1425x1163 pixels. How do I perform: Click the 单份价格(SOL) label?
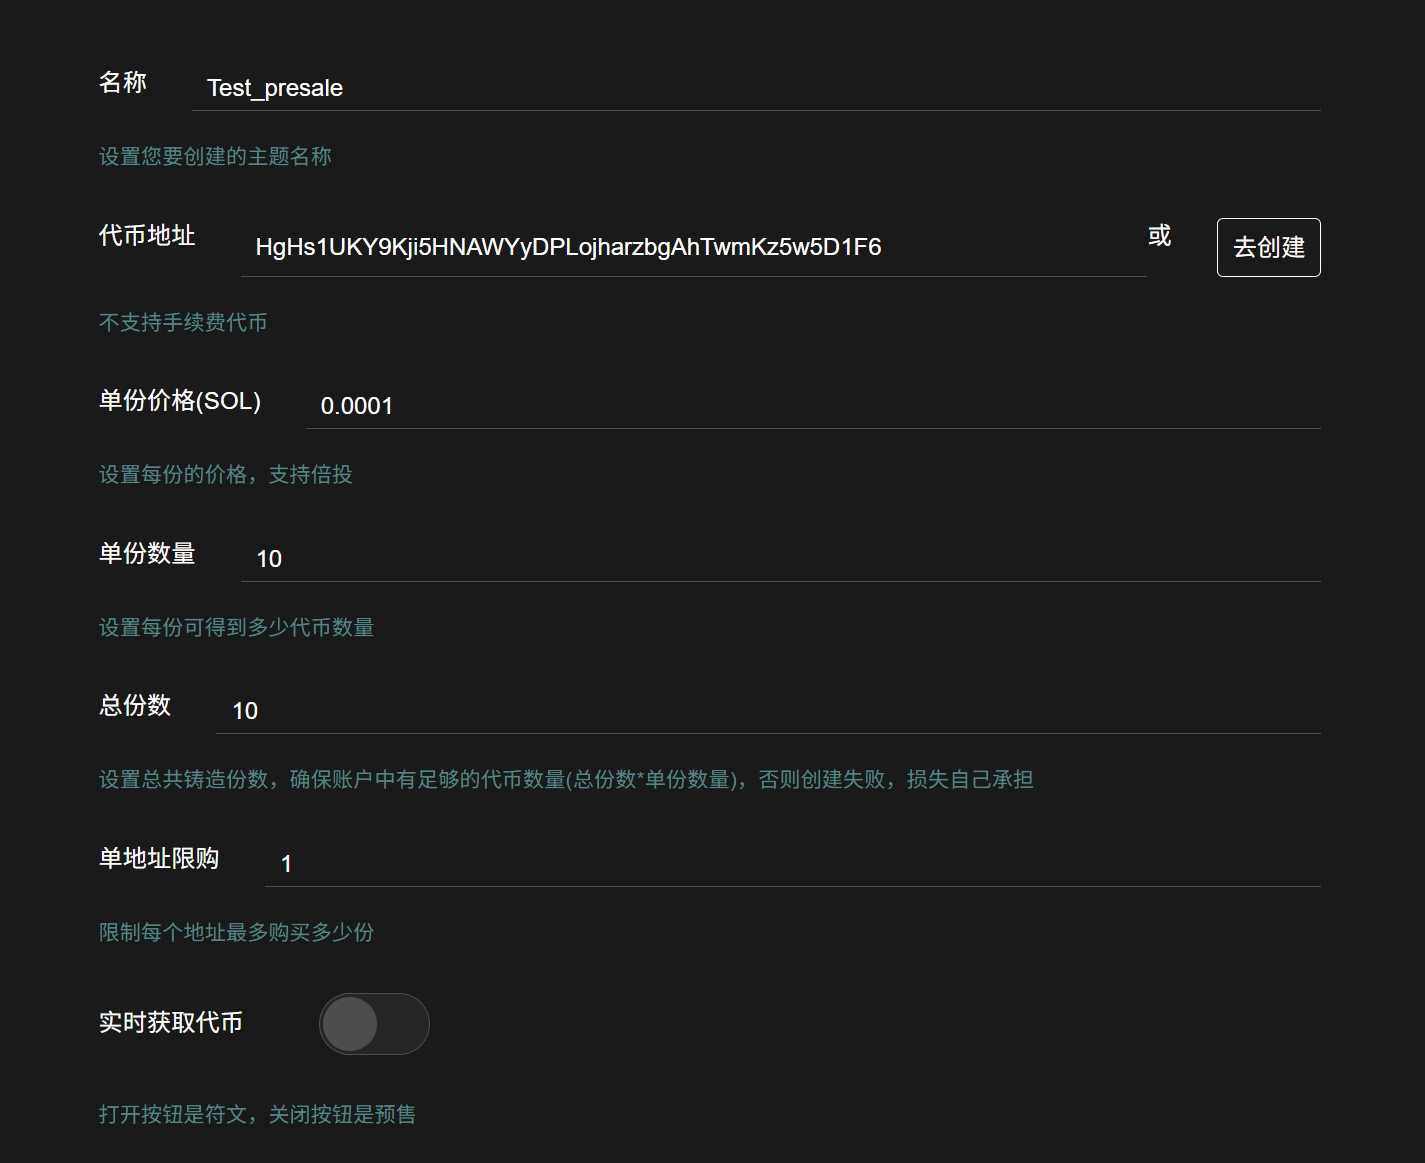point(180,401)
